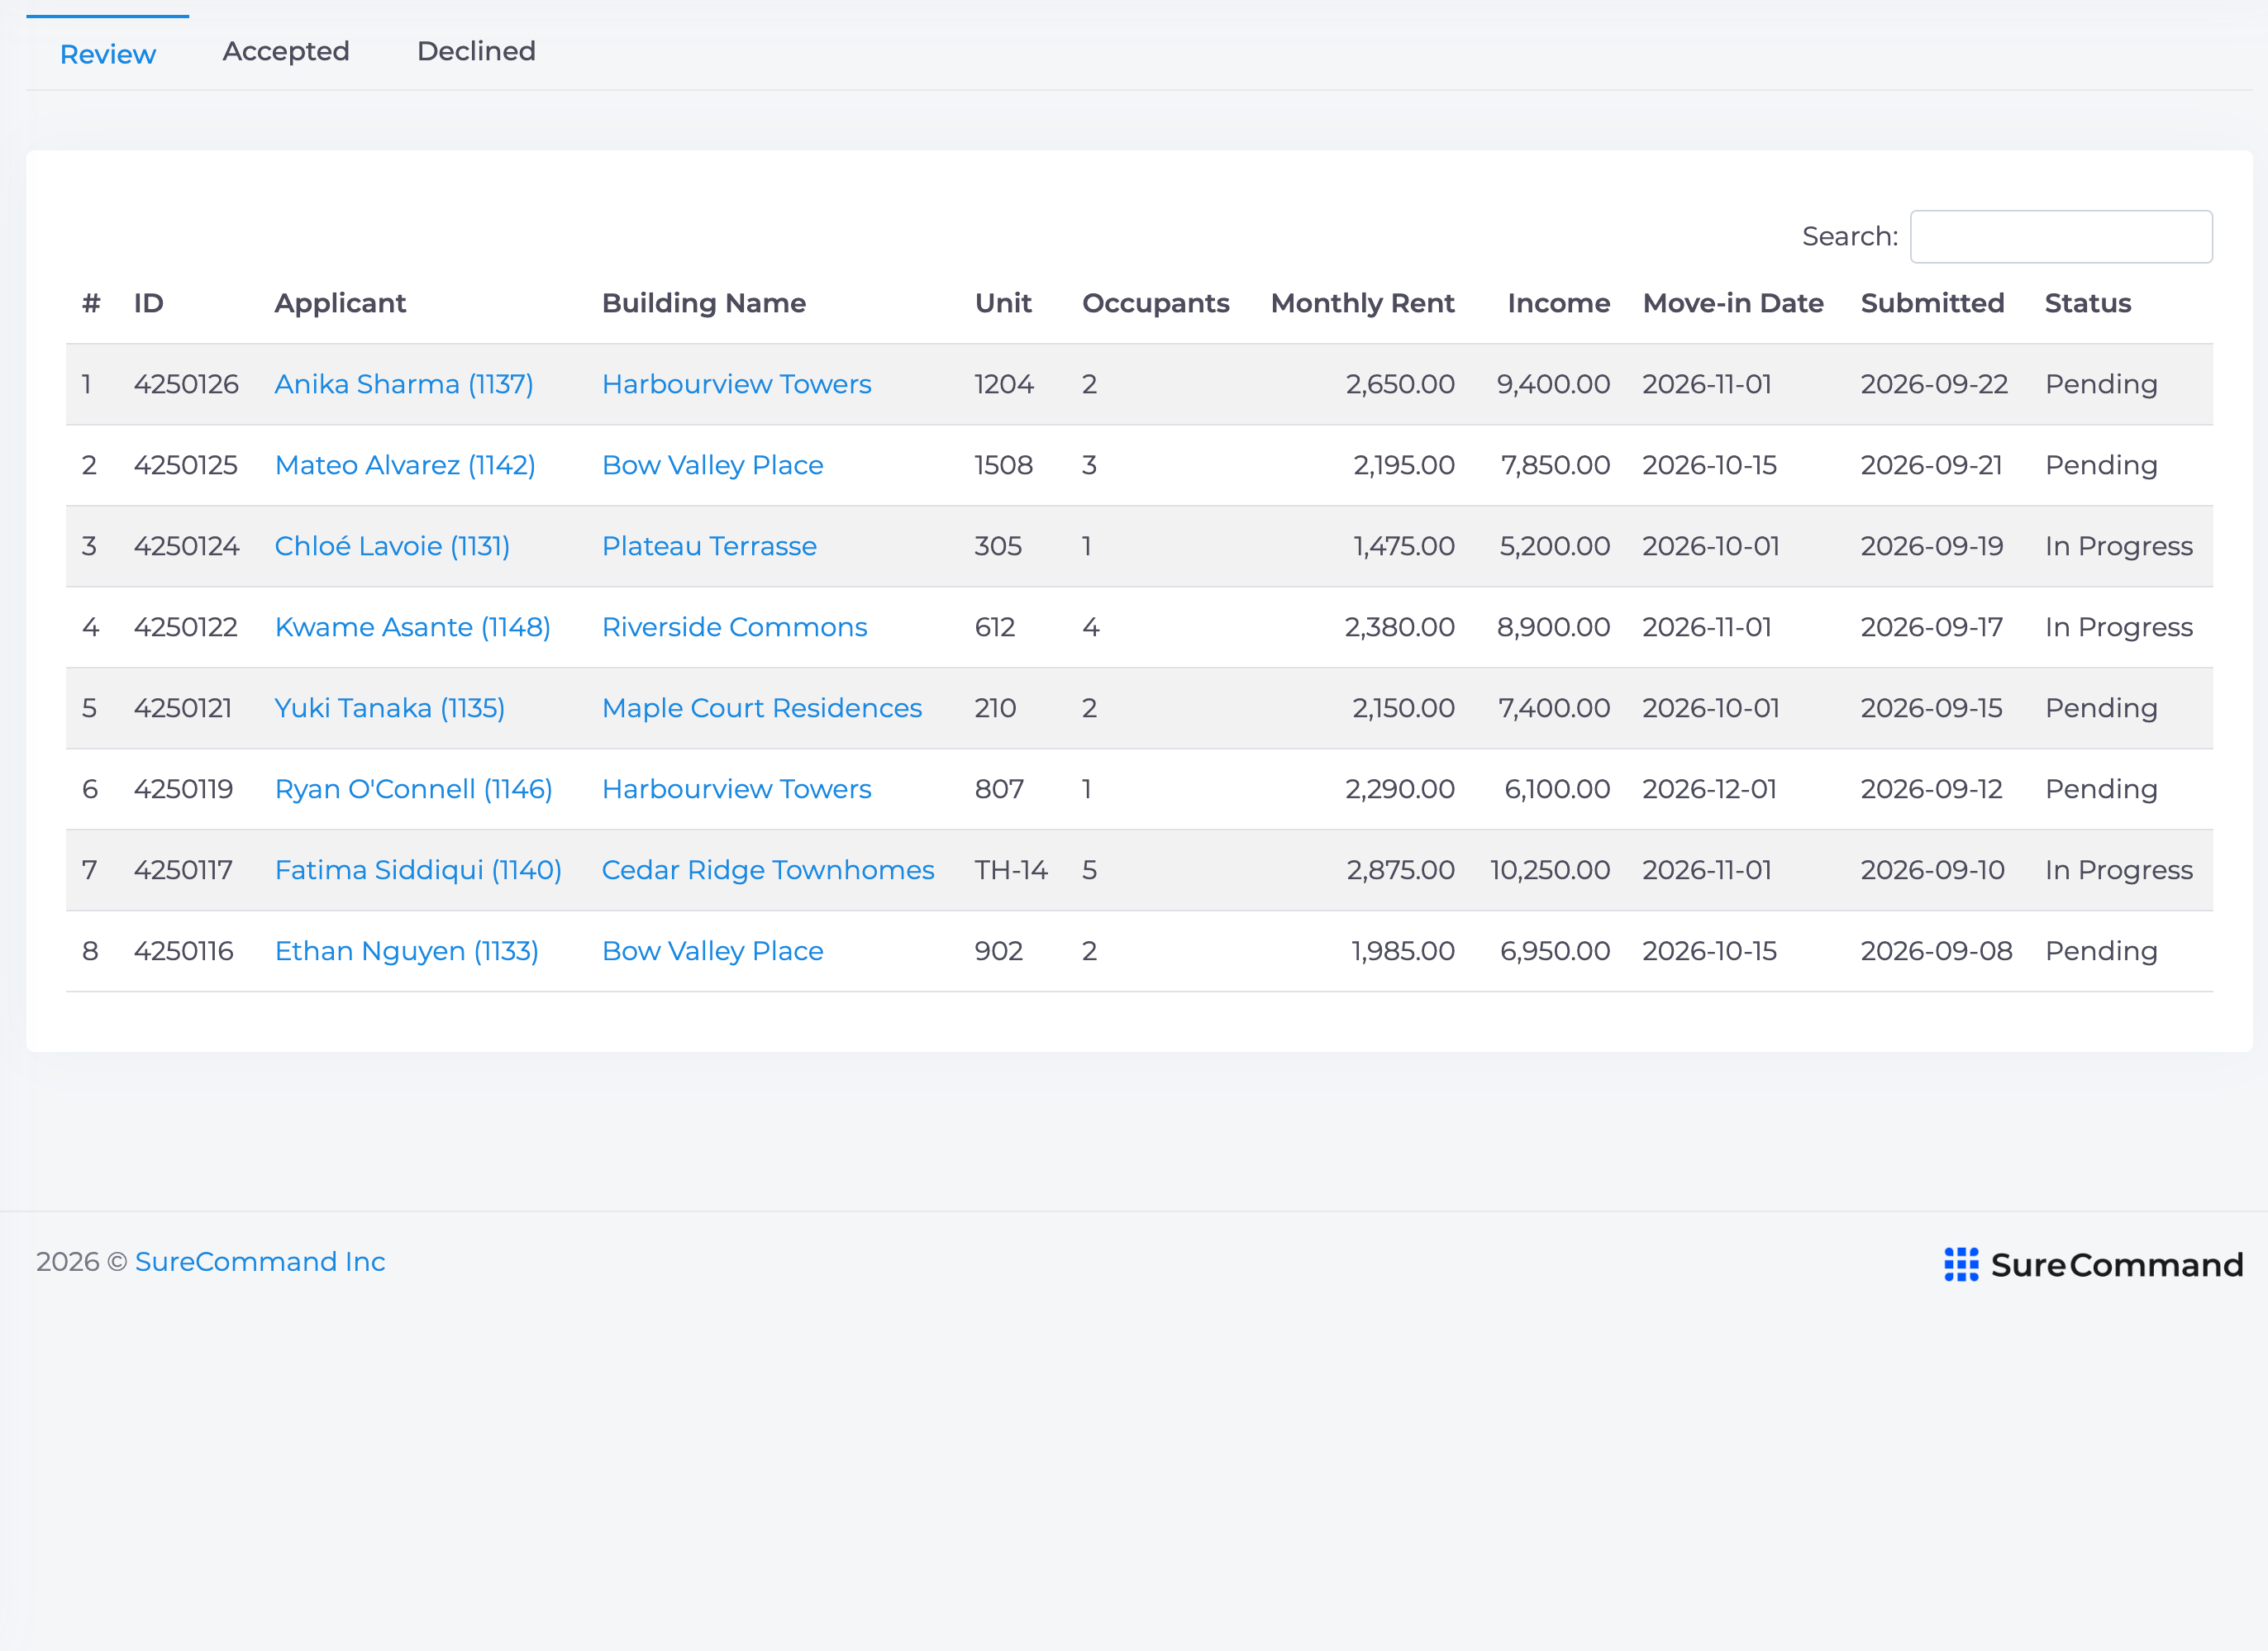The width and height of the screenshot is (2268, 1651).
Task: Open Bow Valley Place in Ethan Nguyen's row
Action: coord(712,951)
